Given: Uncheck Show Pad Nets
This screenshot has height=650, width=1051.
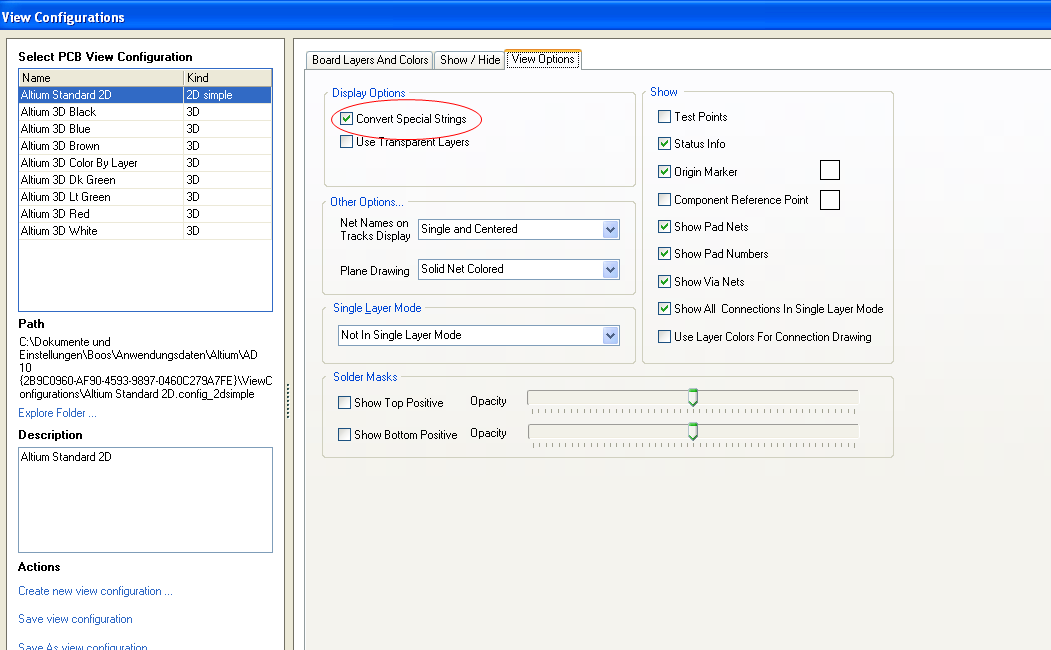Looking at the screenshot, I should (664, 226).
